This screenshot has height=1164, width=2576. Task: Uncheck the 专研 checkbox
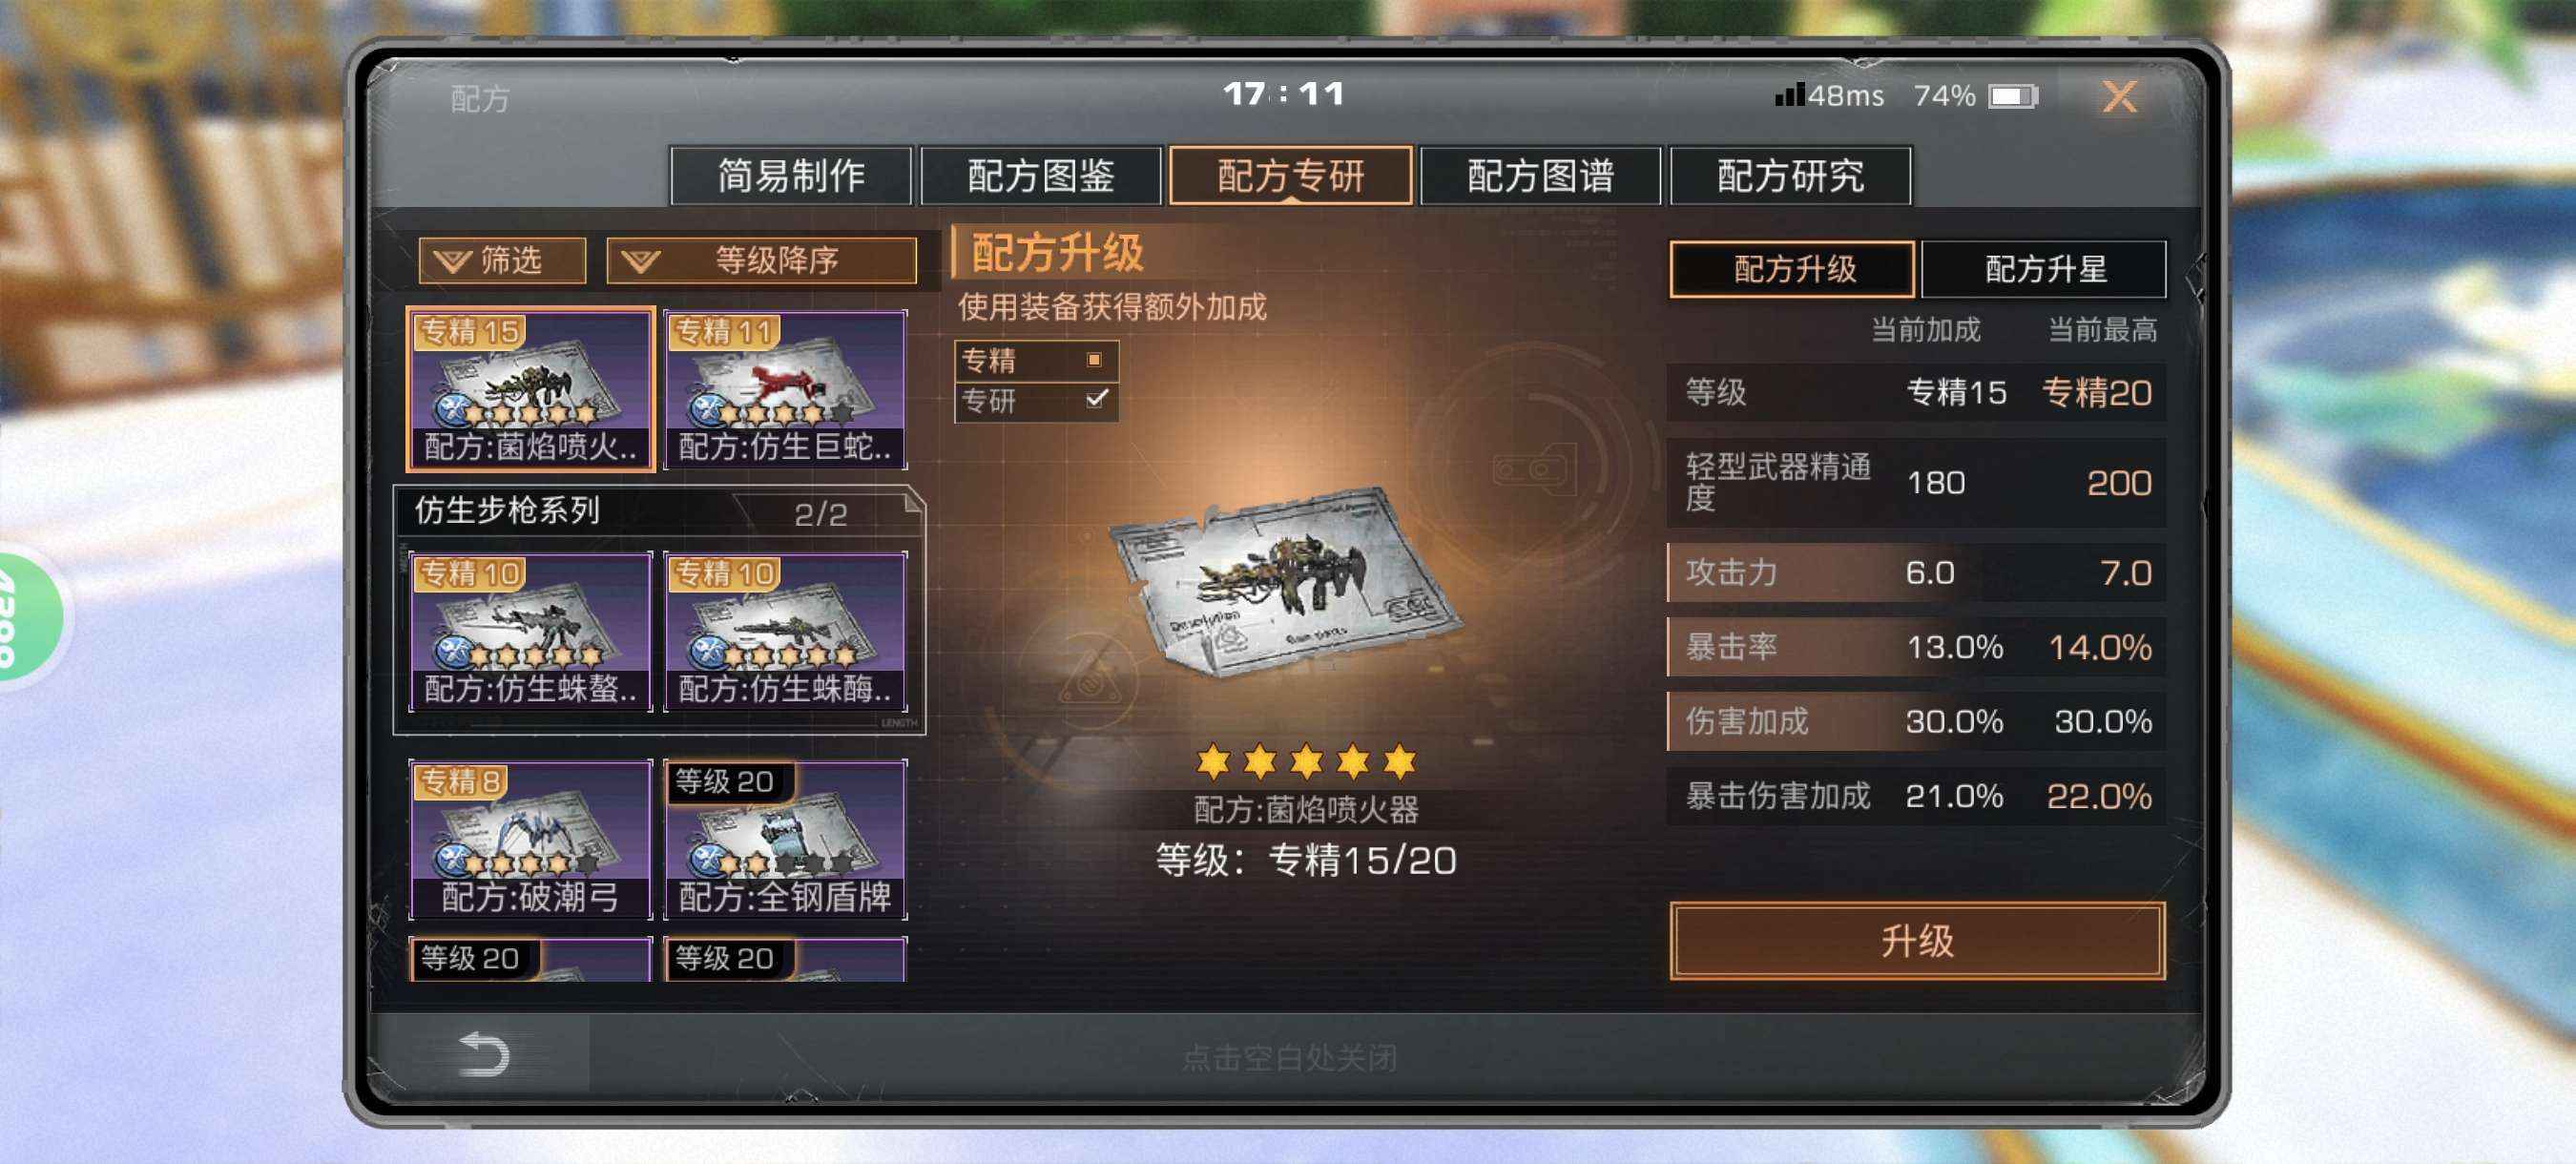1096,400
